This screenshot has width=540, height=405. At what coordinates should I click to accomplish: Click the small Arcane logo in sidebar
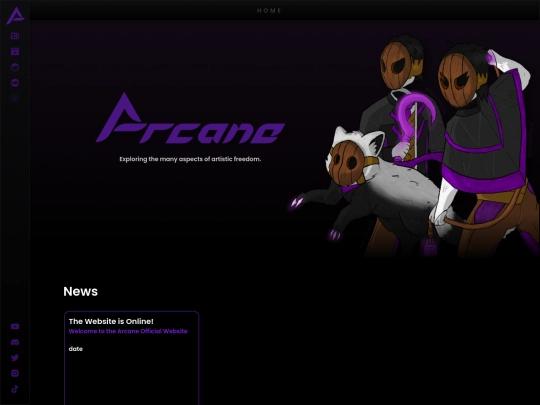(15, 15)
